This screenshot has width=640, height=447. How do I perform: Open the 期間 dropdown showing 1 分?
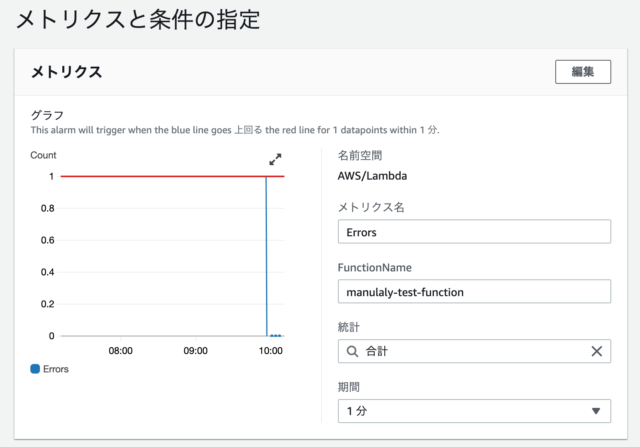474,411
